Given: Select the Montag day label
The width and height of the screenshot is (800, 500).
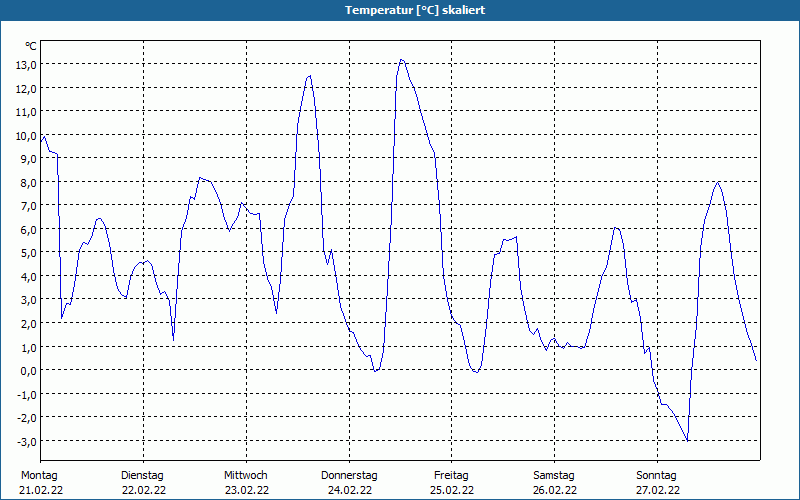Looking at the screenshot, I should (x=39, y=476).
